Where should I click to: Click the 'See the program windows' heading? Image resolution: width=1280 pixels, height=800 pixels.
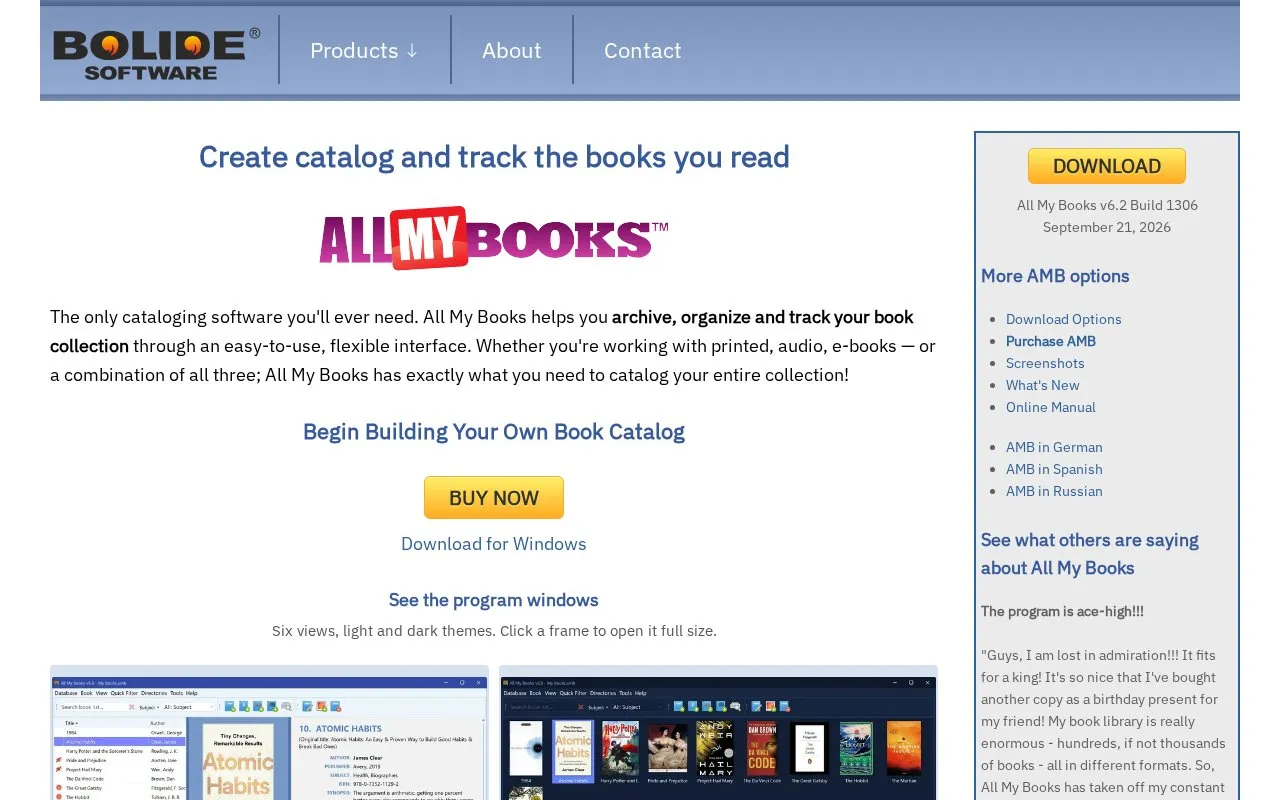494,600
